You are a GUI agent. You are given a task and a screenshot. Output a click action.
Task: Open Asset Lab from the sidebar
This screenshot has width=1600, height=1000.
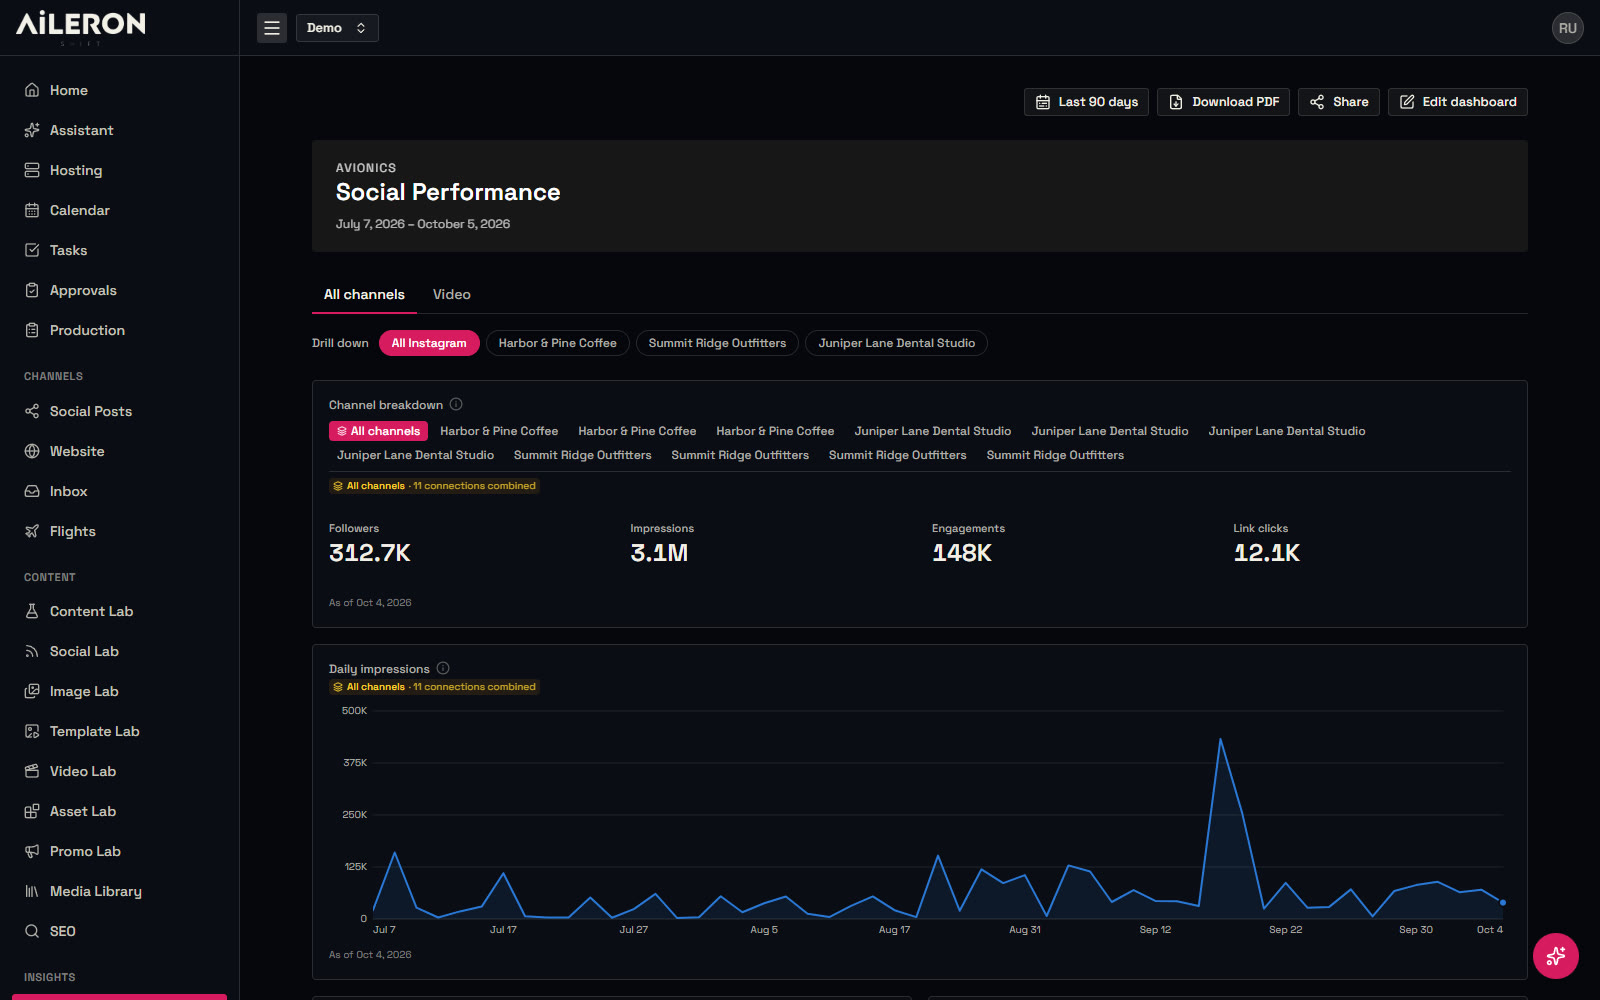click(x=119, y=811)
